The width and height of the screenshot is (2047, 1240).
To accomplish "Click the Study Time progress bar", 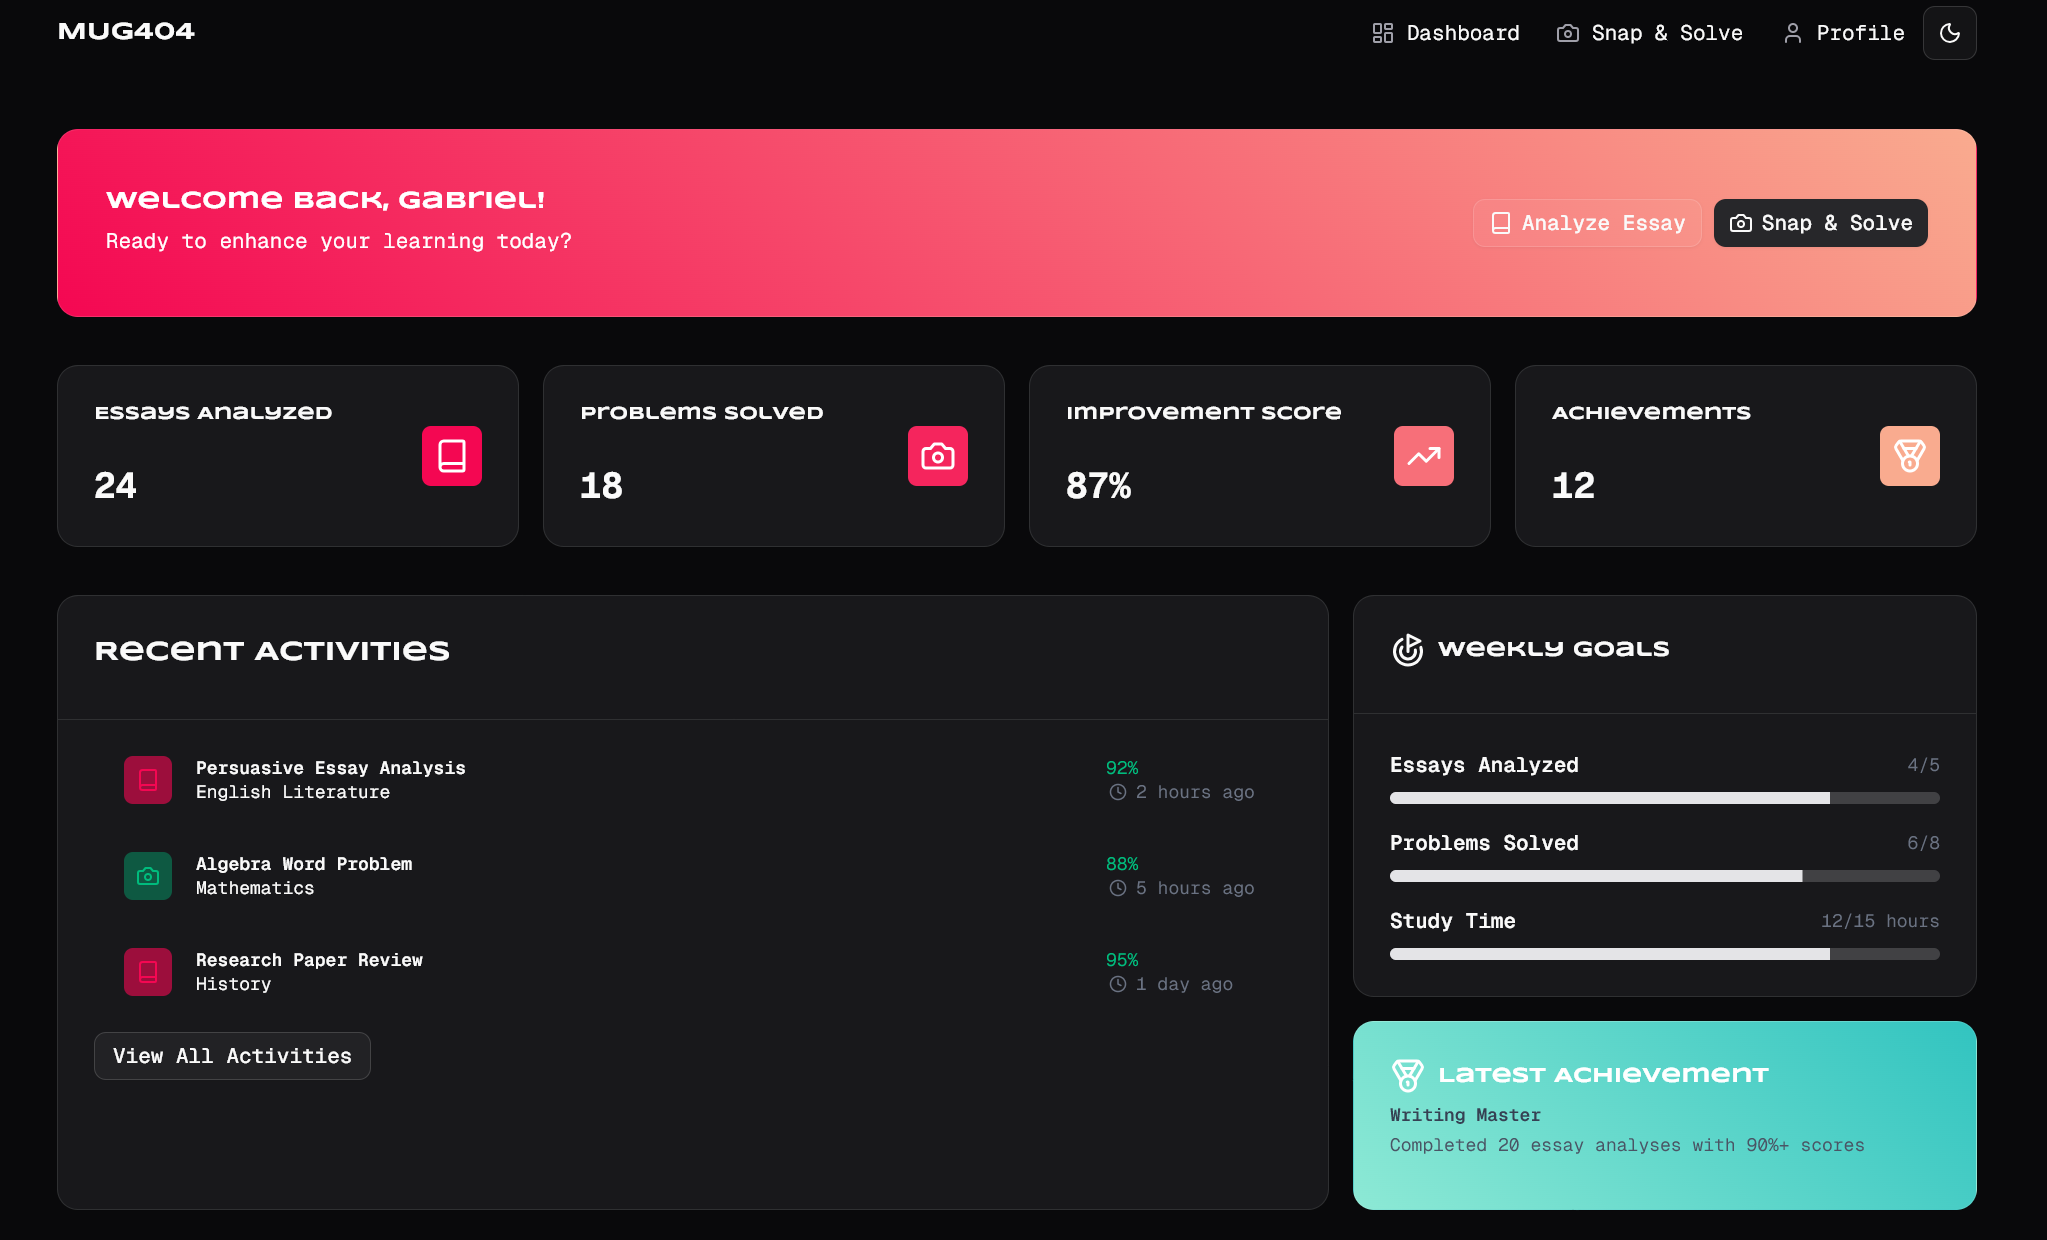I will click(x=1664, y=954).
